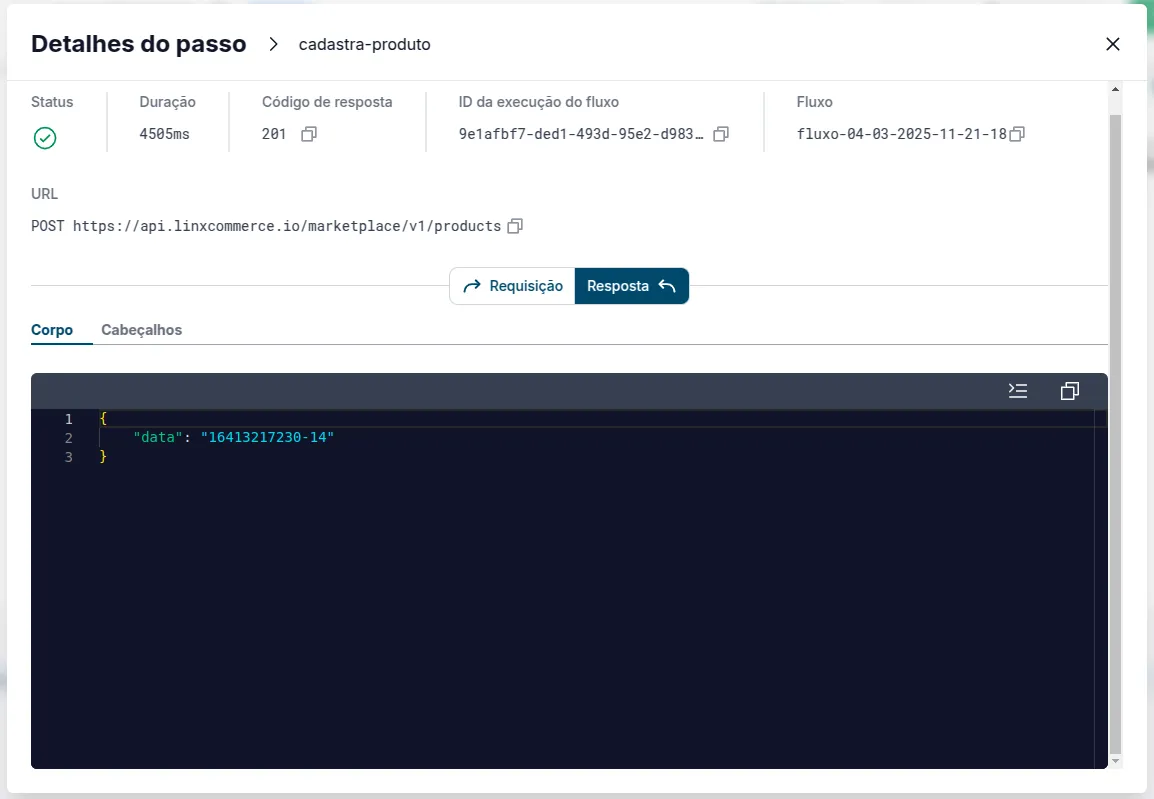Click the cadastra-produto breadcrumb label
Screen dimensions: 1154x799
(x=364, y=44)
